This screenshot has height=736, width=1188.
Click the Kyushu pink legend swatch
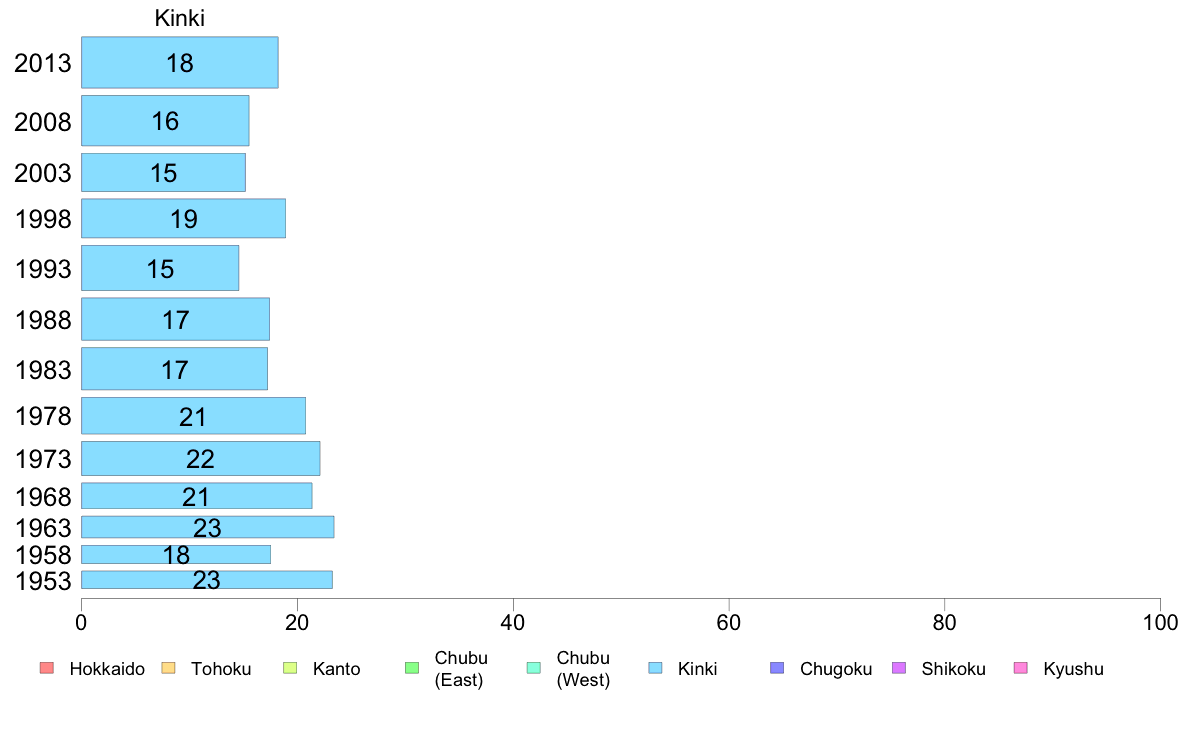[x=1021, y=668]
